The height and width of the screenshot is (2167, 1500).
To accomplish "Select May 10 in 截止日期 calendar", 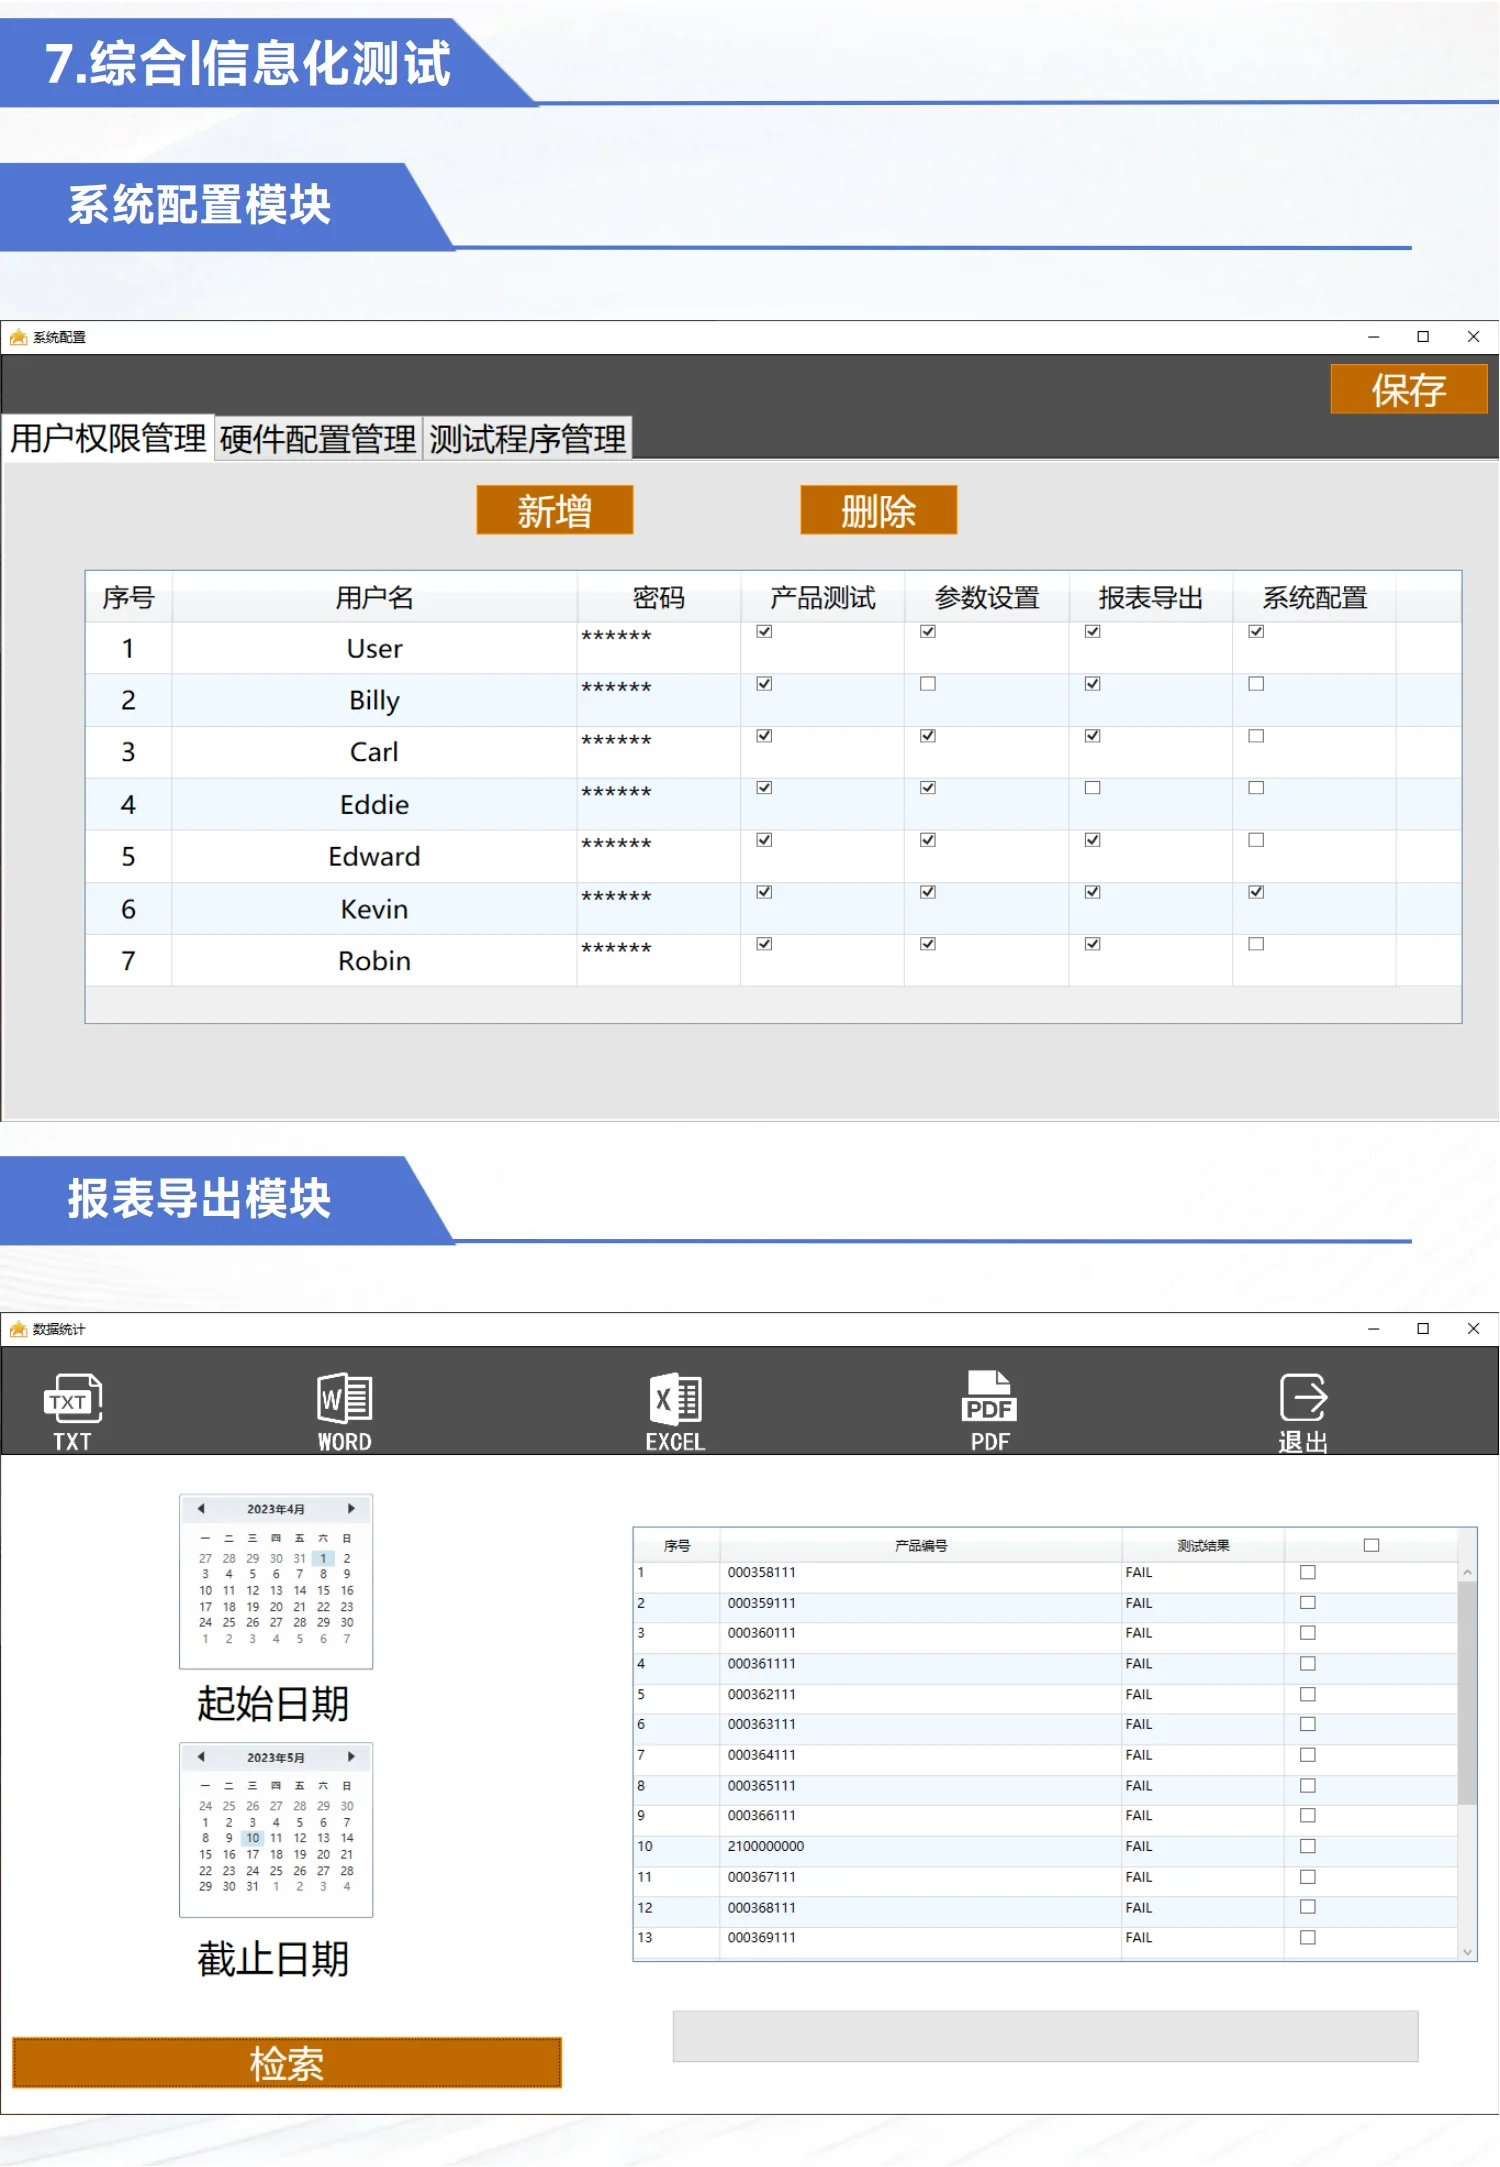I will click(x=253, y=1838).
